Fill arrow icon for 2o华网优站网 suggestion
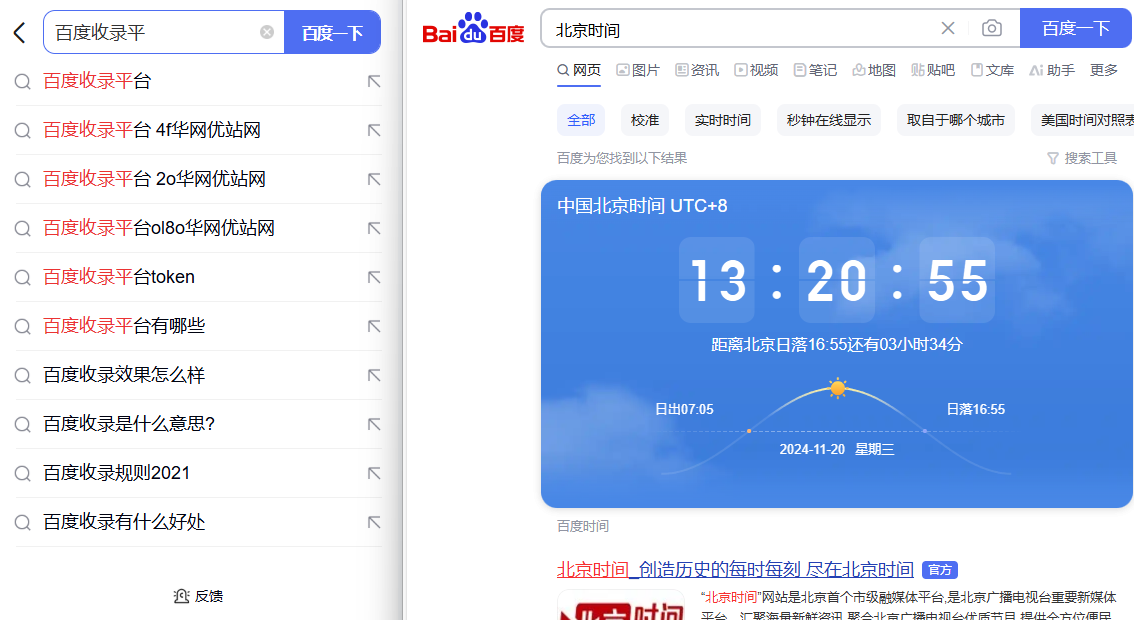The image size is (1134, 620). point(374,179)
